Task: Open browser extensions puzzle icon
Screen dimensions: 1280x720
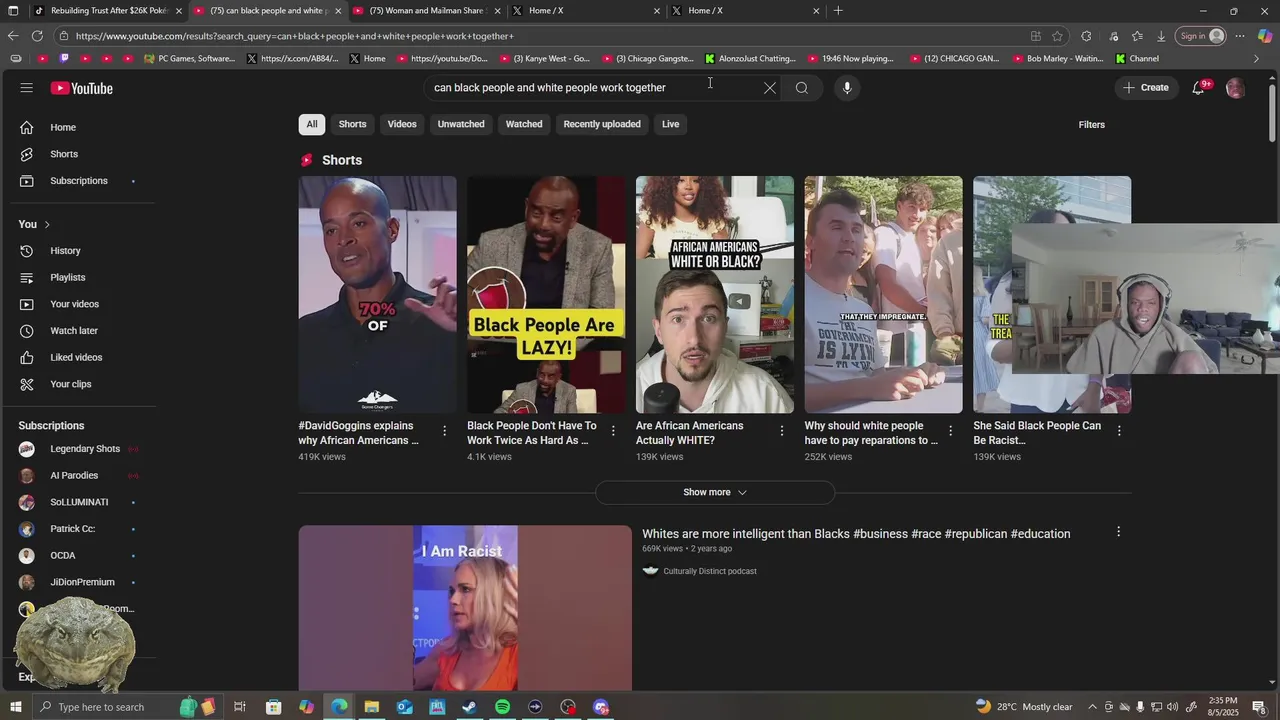Action: pos(1086,36)
